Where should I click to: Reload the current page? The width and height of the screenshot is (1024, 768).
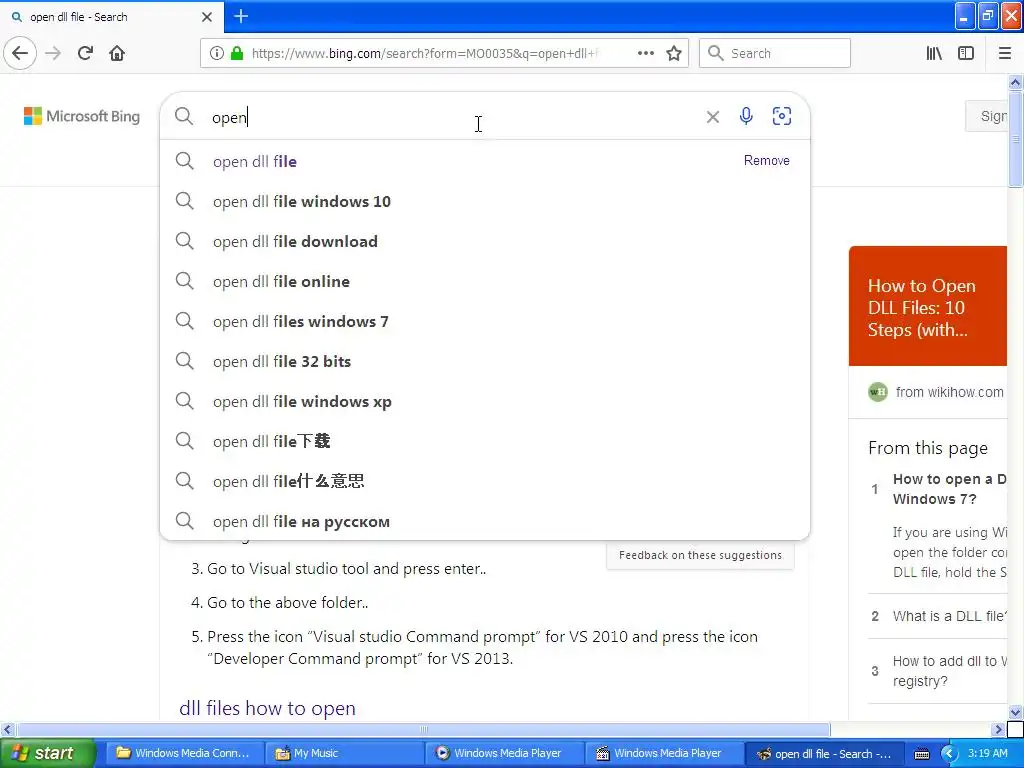[x=85, y=53]
